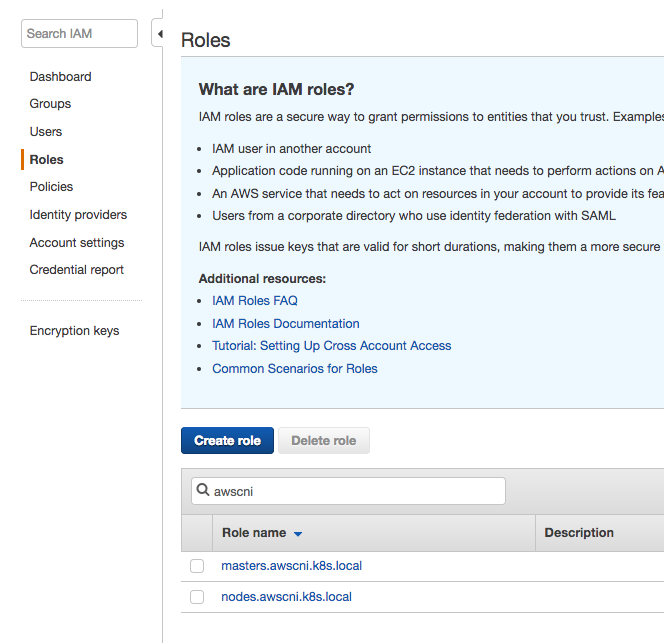The image size is (664, 643).
Task: Open IAM Roles Documentation link
Action: (286, 324)
